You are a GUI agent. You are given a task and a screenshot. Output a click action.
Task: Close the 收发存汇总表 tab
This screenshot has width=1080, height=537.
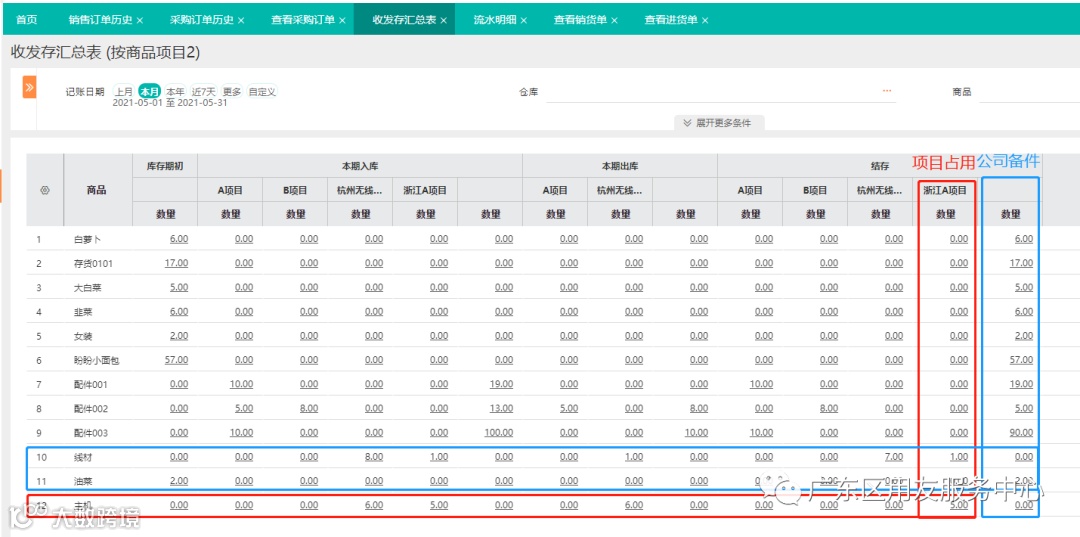coord(444,20)
